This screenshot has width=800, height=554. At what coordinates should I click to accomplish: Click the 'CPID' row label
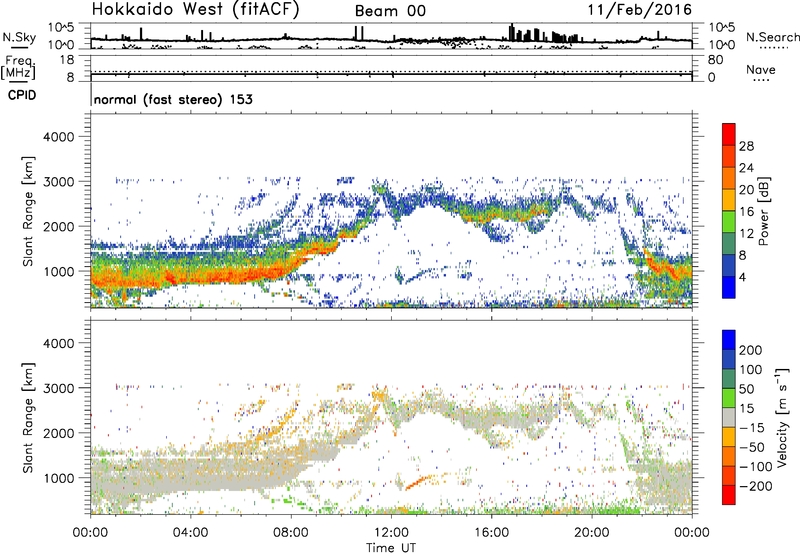pos(22,95)
